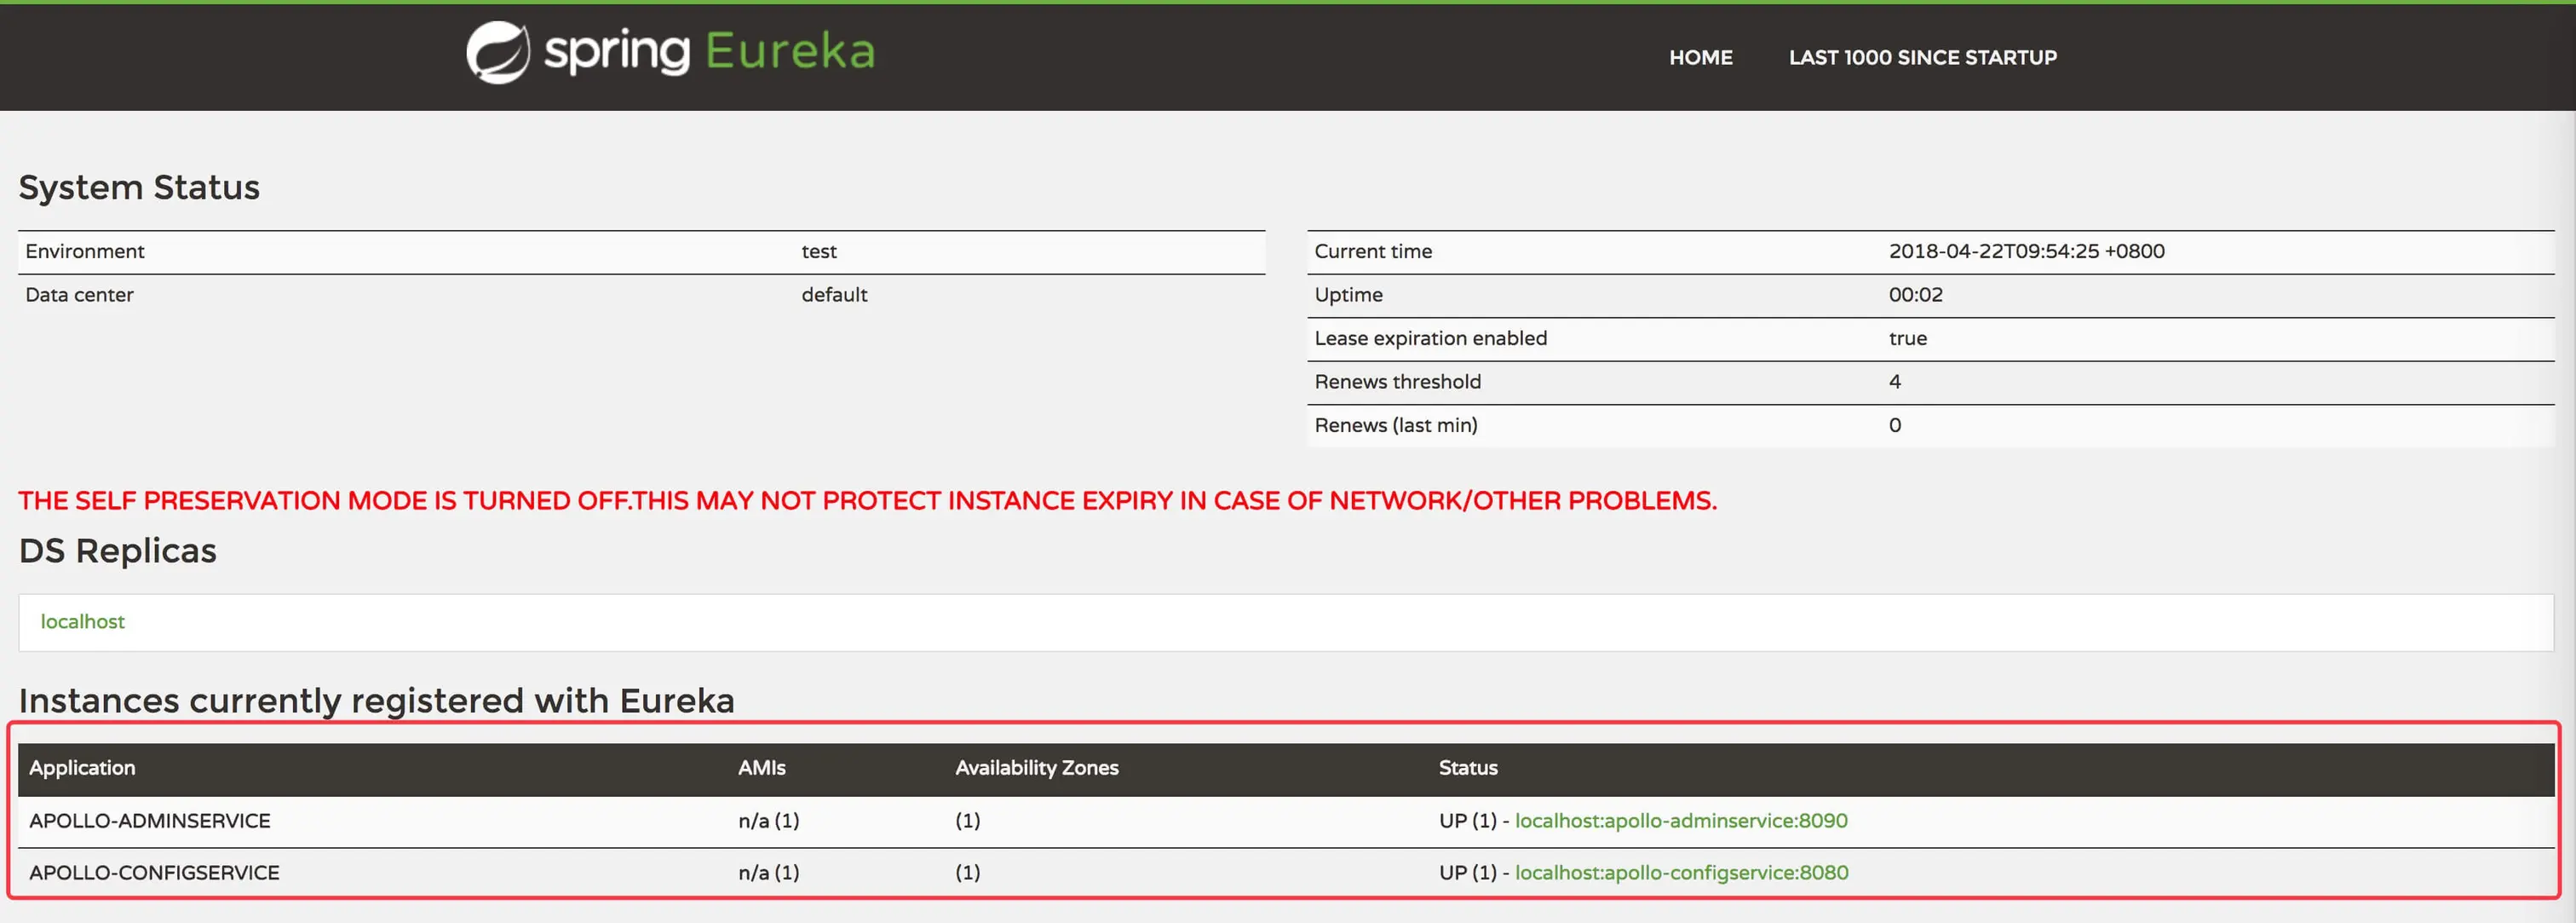The width and height of the screenshot is (2576, 923).
Task: Click the Spring leaf logo icon
Action: 497,52
